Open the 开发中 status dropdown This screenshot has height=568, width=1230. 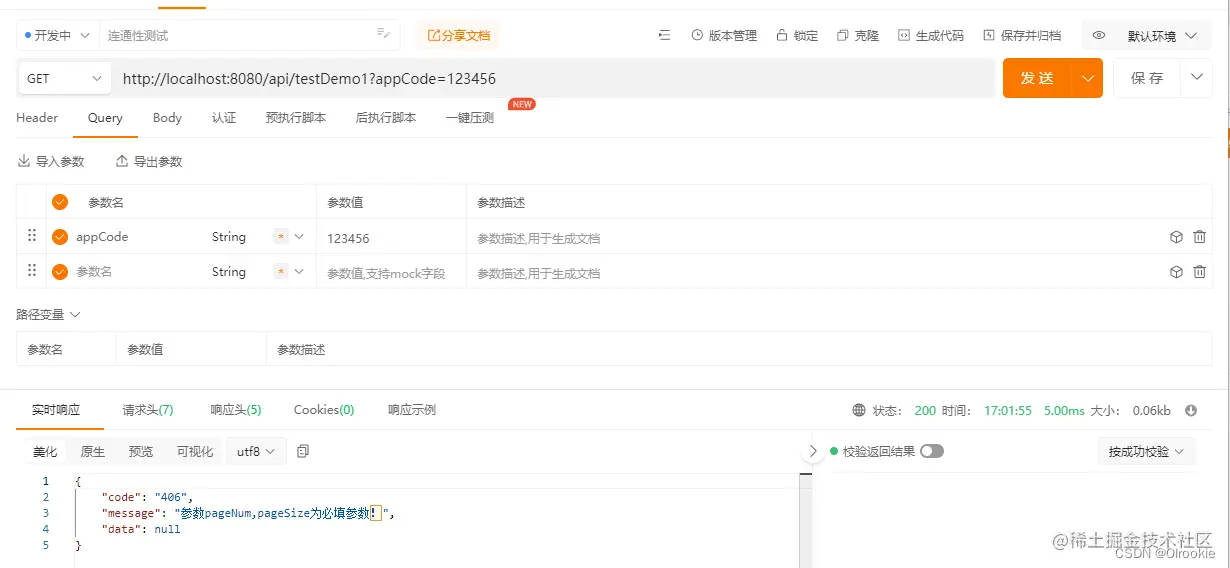(x=57, y=35)
